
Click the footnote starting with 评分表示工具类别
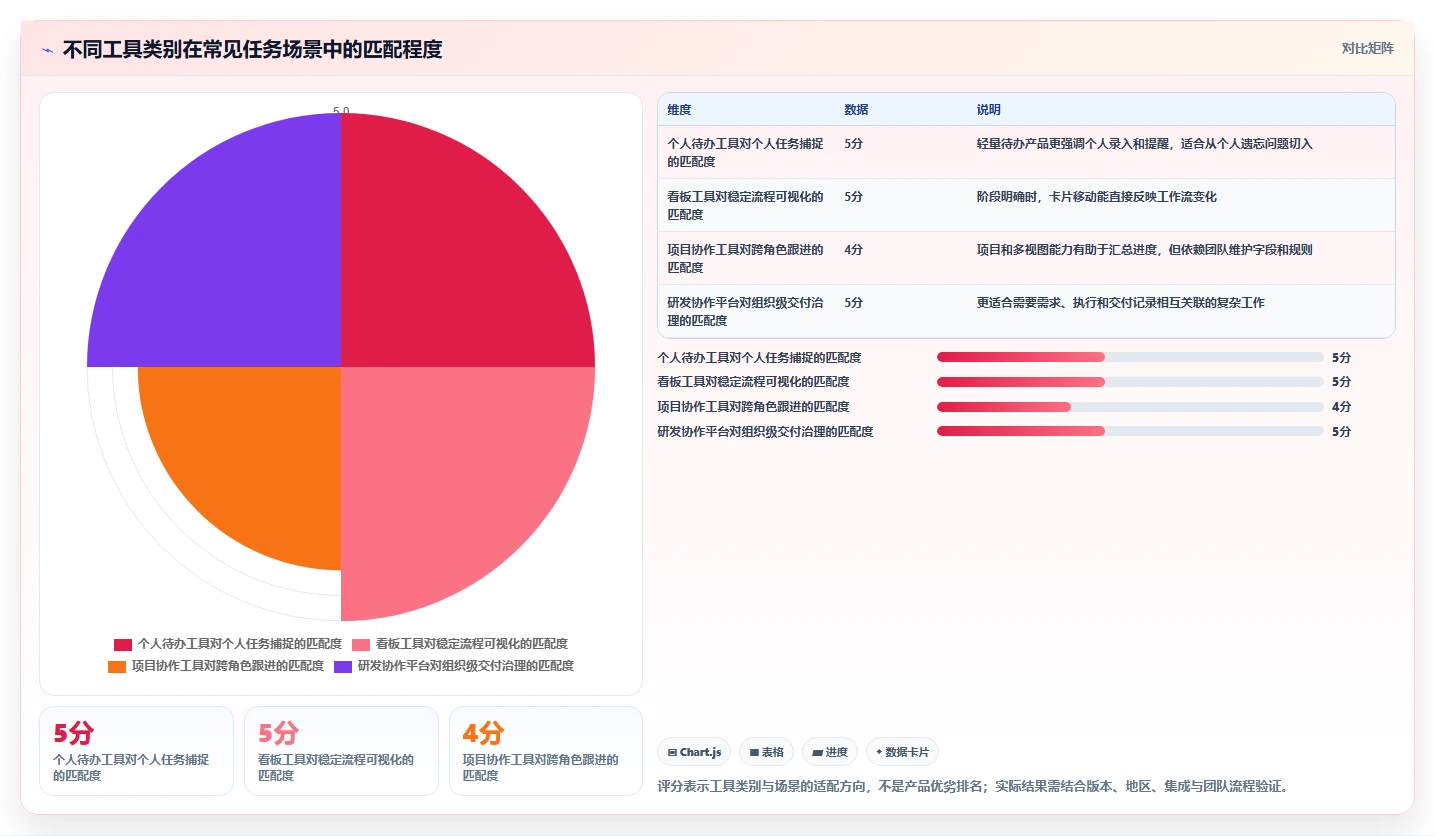pos(975,786)
